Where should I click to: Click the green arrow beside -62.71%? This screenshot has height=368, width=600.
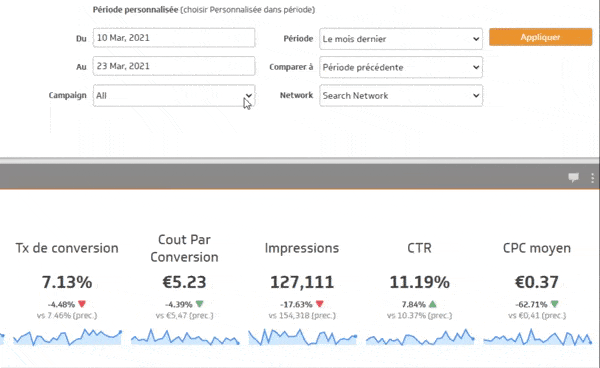point(554,304)
